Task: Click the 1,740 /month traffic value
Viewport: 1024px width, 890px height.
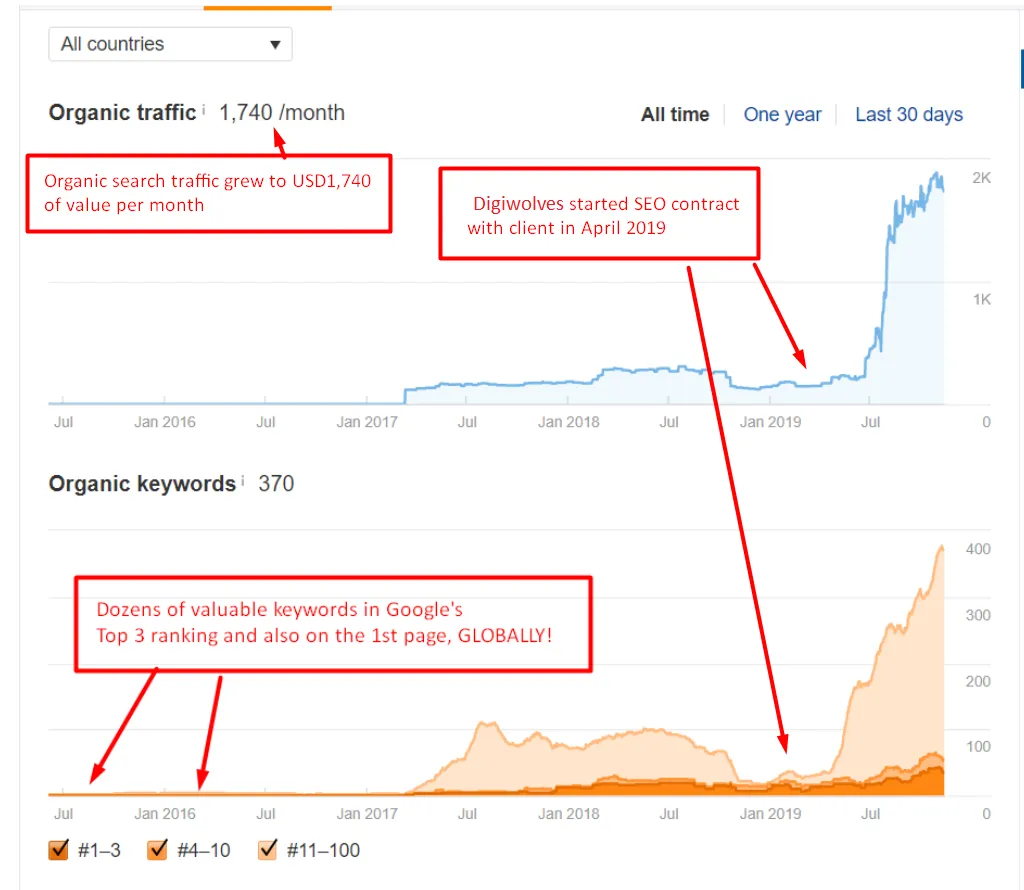Action: tap(281, 112)
